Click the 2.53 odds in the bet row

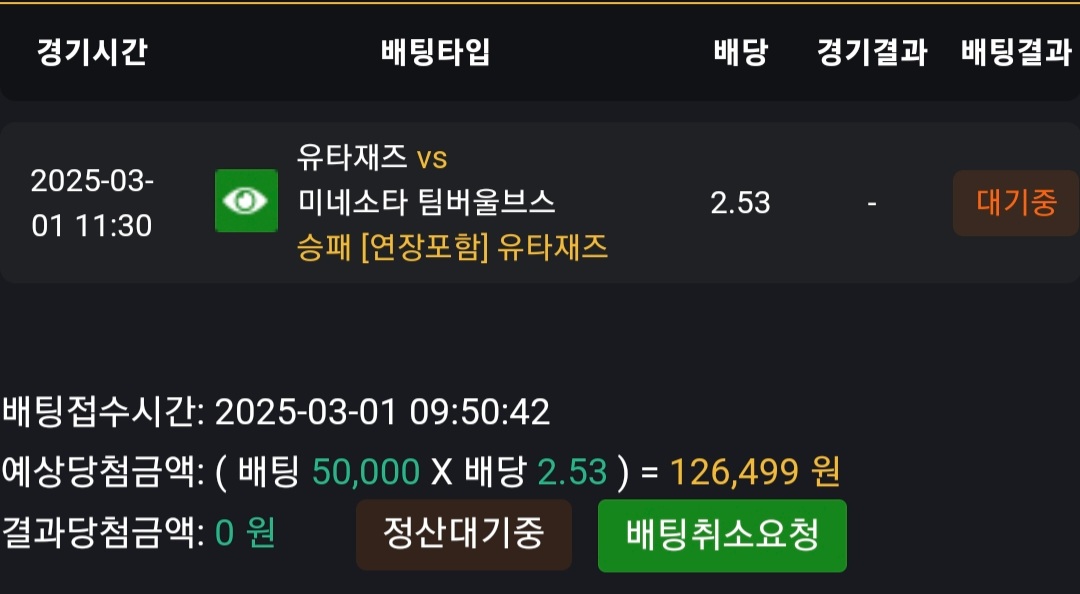740,203
